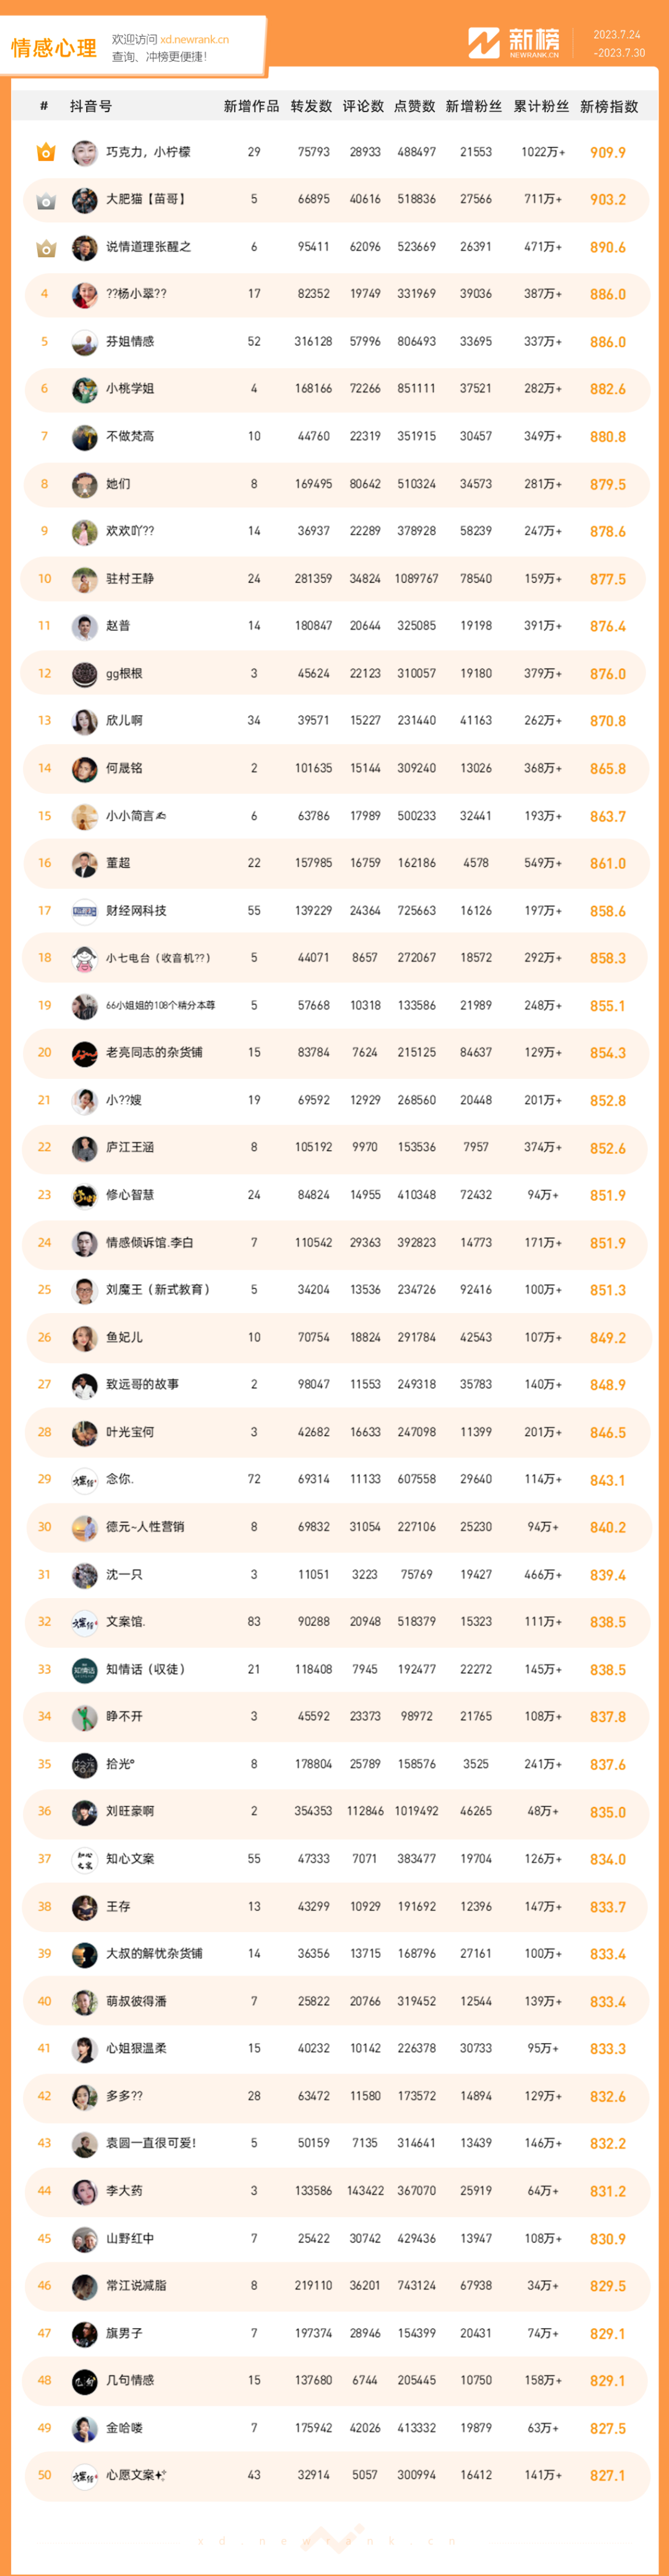This screenshot has height=2576, width=669.
Task: Click avatar of 知心文案 account
Action: (84, 1859)
